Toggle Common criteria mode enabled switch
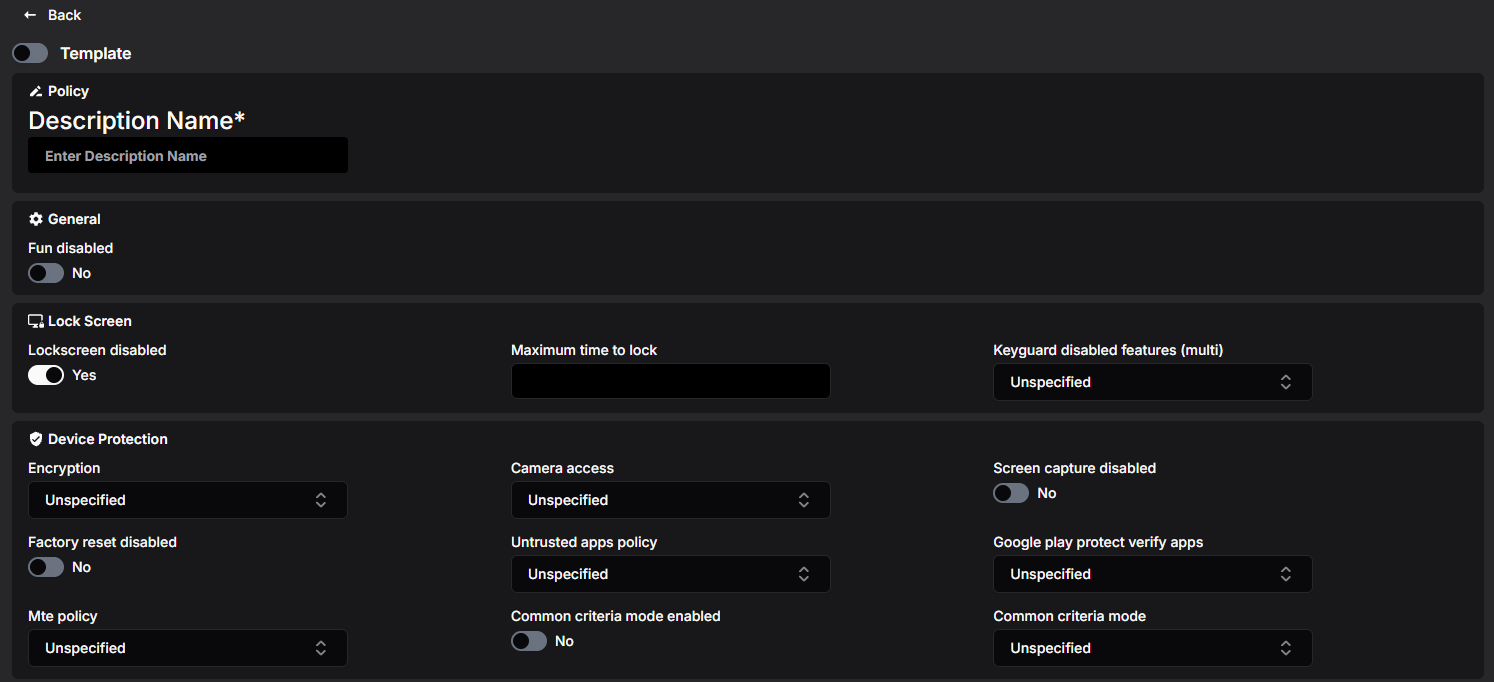 (529, 641)
